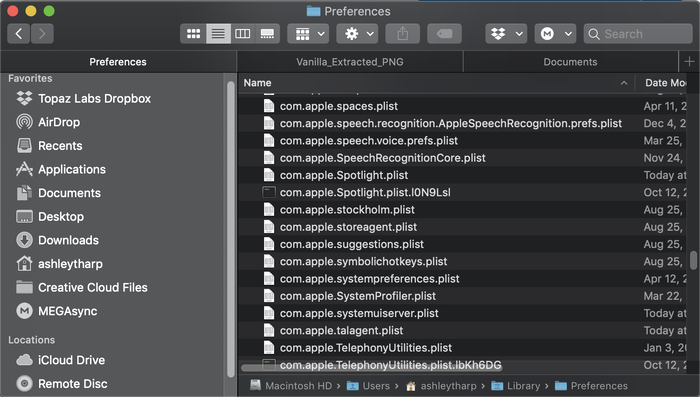This screenshot has width=700, height=397.
Task: Open the gear action menu
Action: tap(358, 33)
